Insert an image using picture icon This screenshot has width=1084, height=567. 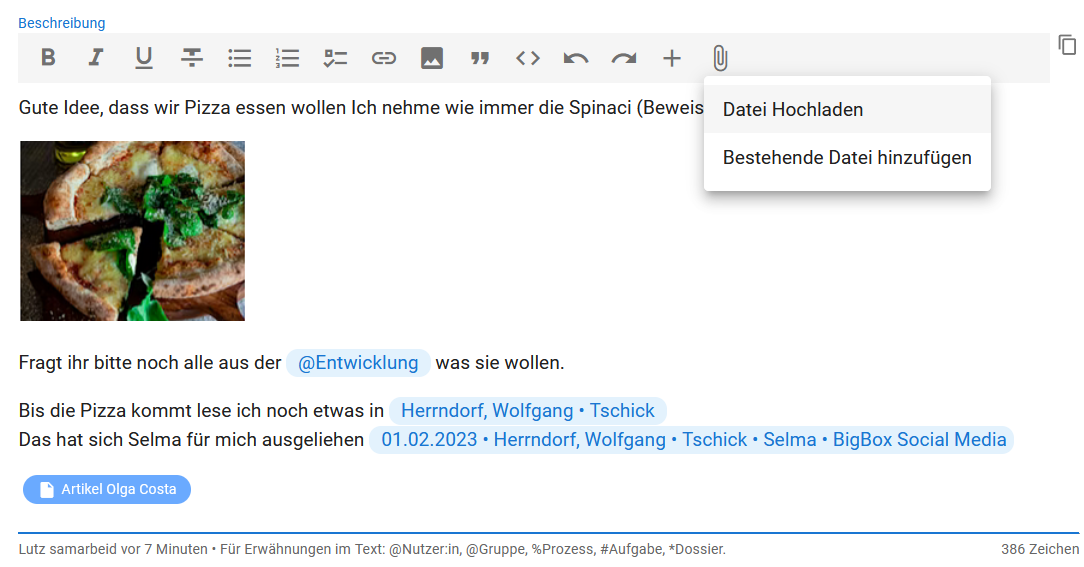(432, 58)
